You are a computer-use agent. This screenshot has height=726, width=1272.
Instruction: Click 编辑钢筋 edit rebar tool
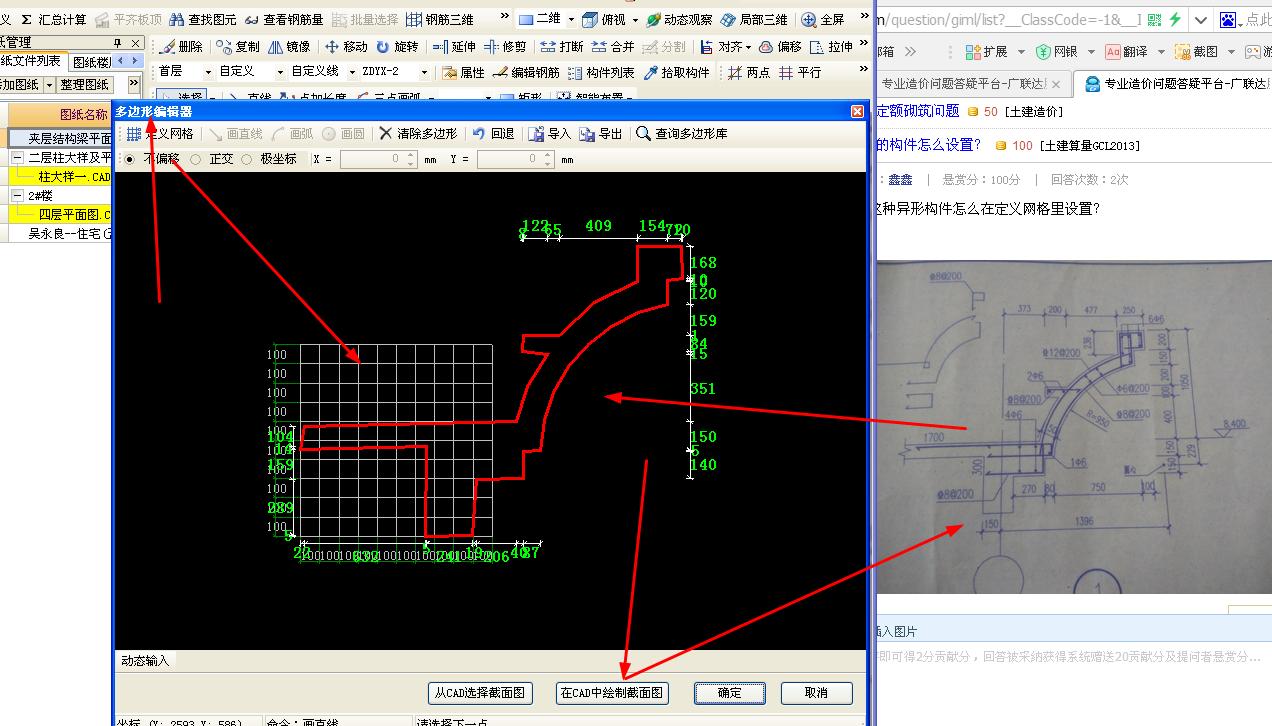526,72
